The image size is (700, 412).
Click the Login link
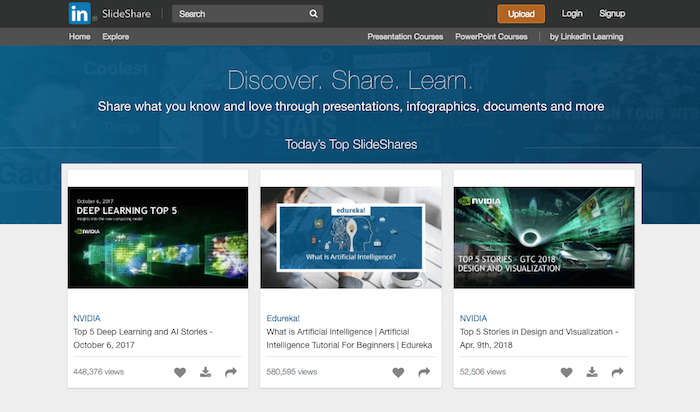[572, 14]
